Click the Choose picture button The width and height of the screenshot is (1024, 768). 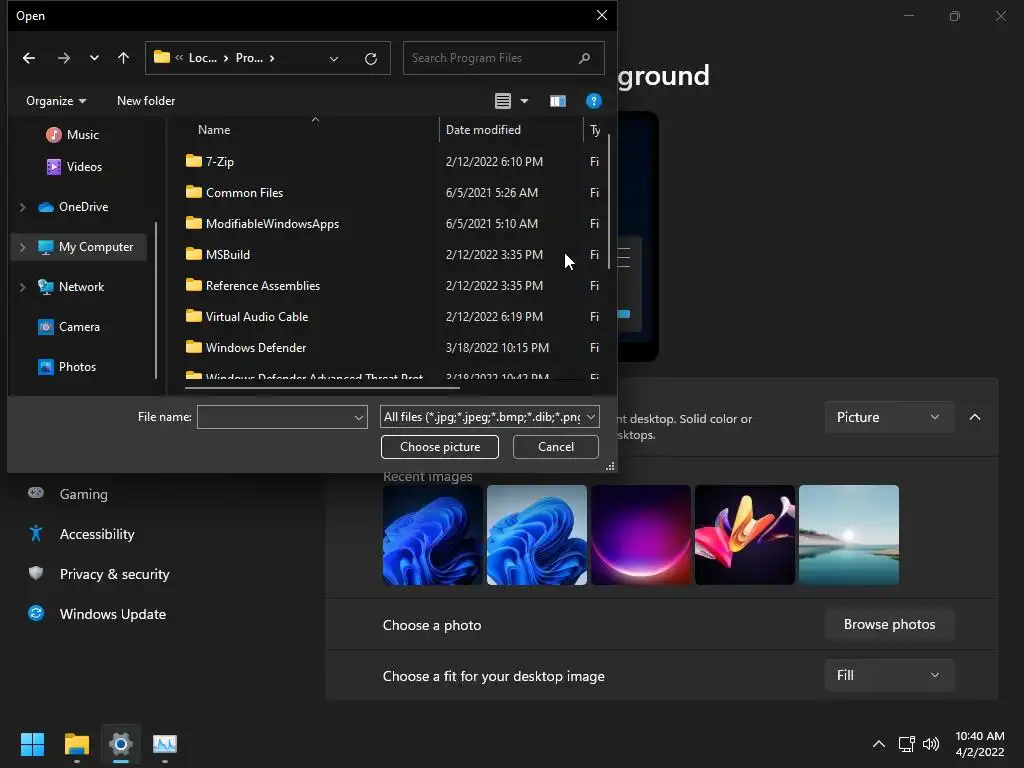tap(440, 447)
